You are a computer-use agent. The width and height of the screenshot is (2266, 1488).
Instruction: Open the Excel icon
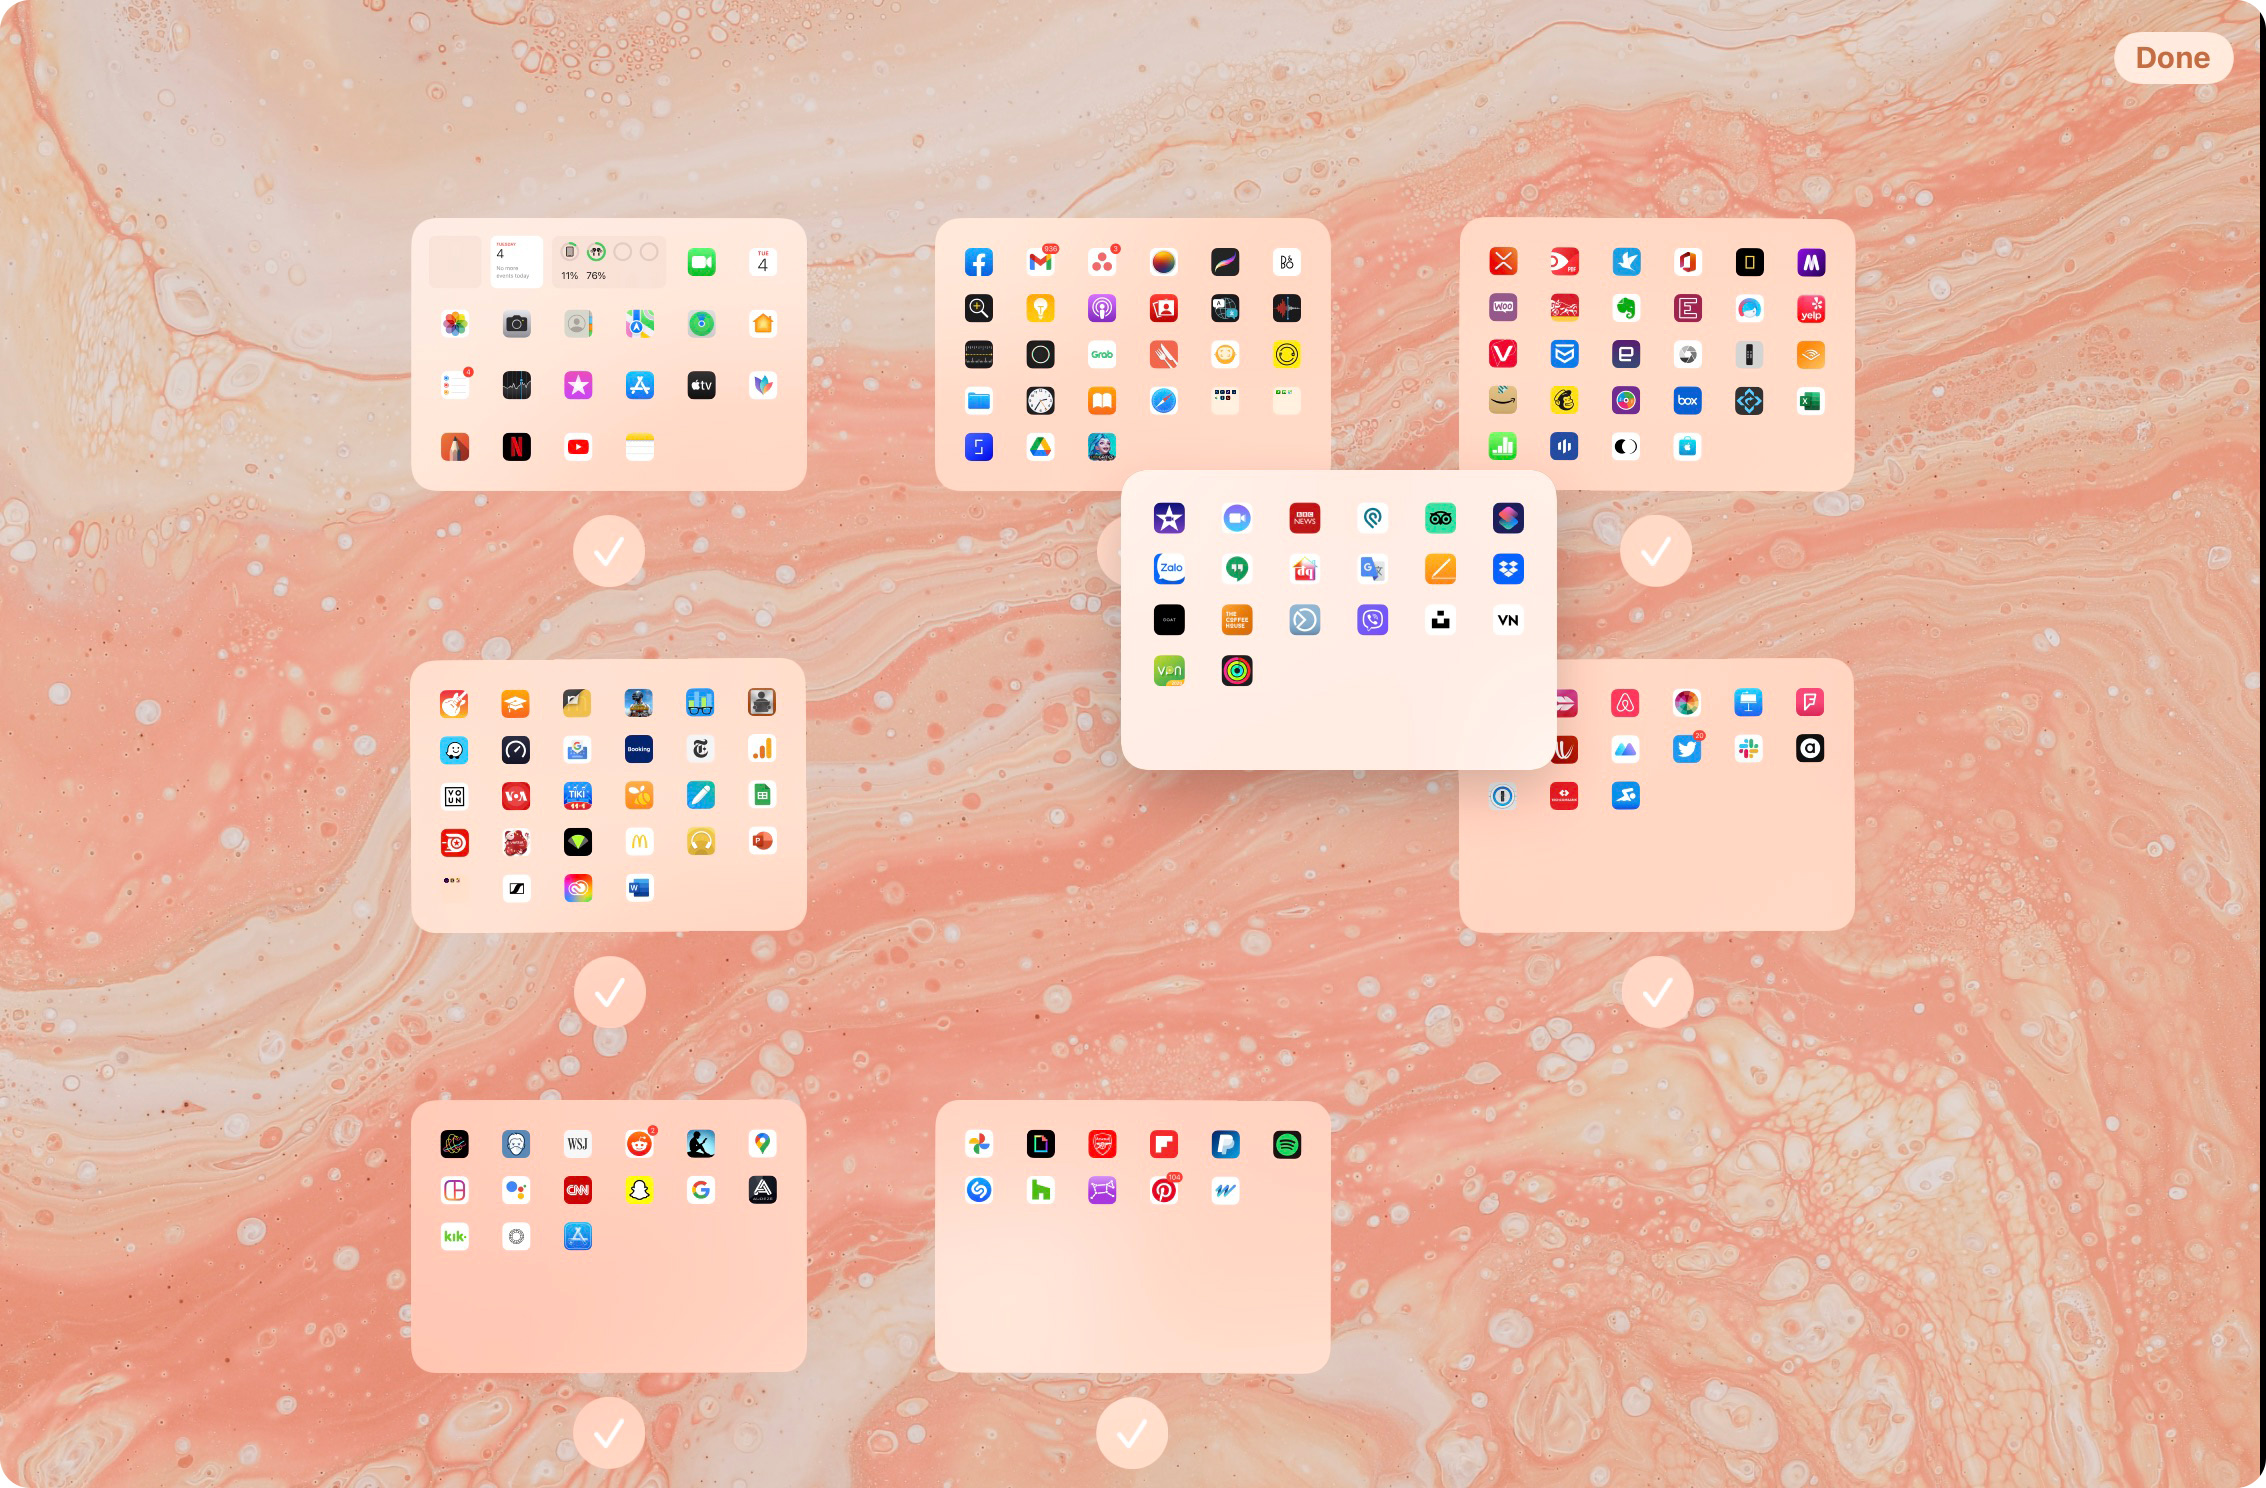(1811, 401)
